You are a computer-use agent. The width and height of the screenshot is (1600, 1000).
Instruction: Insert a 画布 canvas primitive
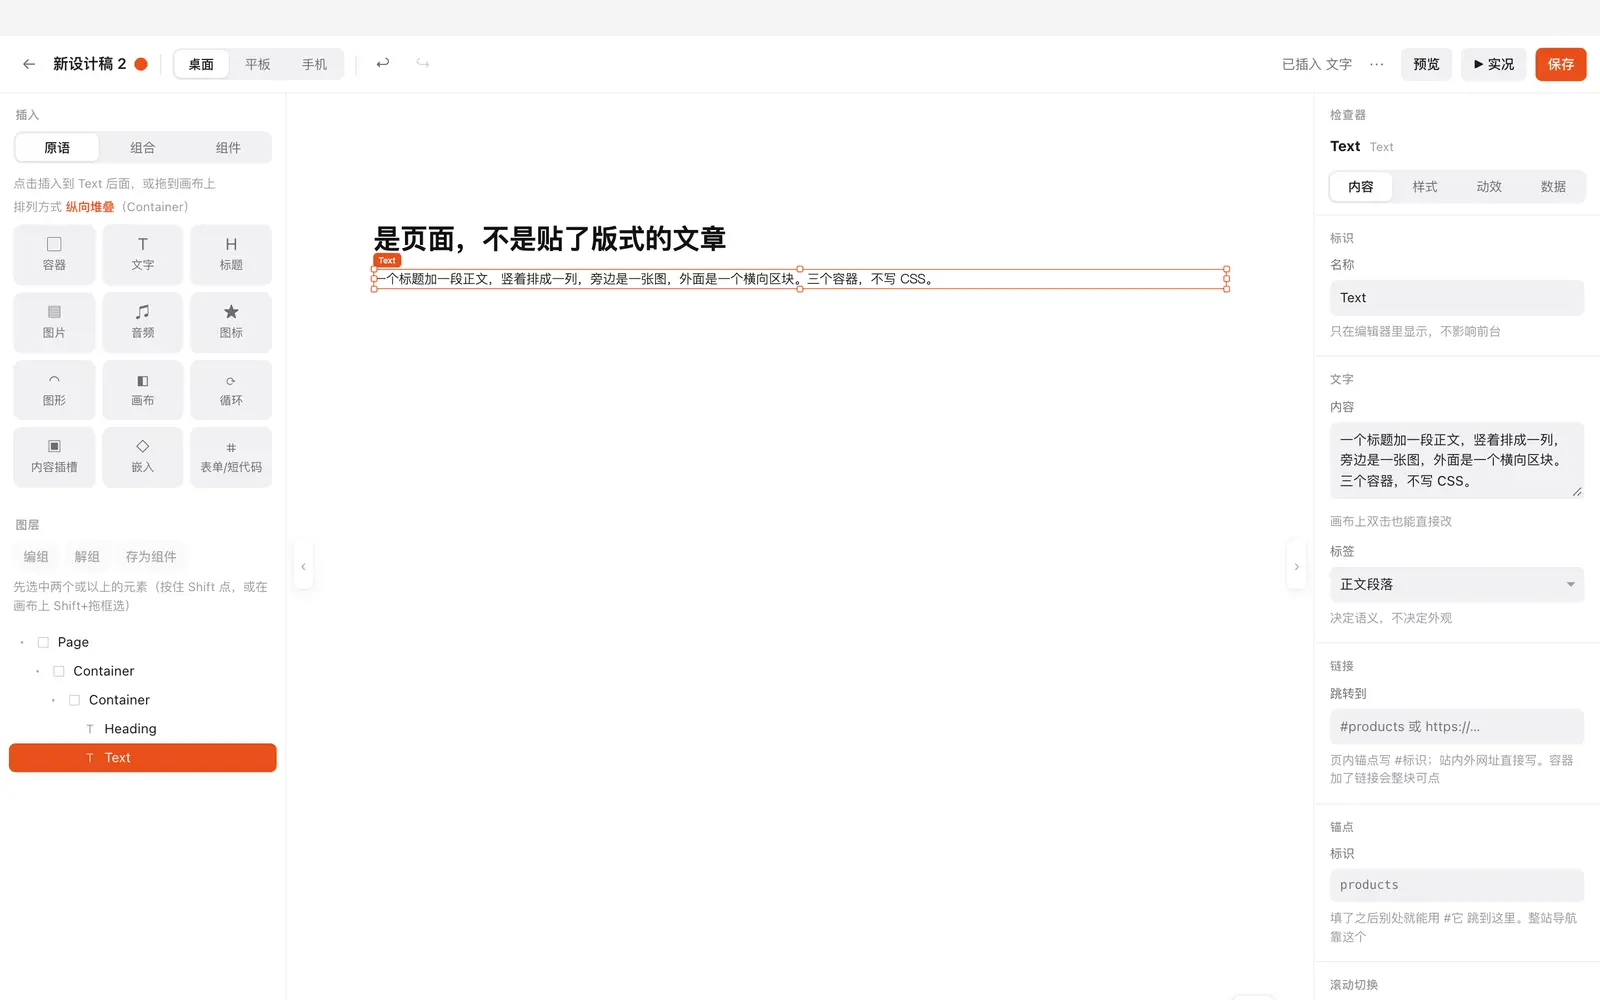click(x=143, y=390)
